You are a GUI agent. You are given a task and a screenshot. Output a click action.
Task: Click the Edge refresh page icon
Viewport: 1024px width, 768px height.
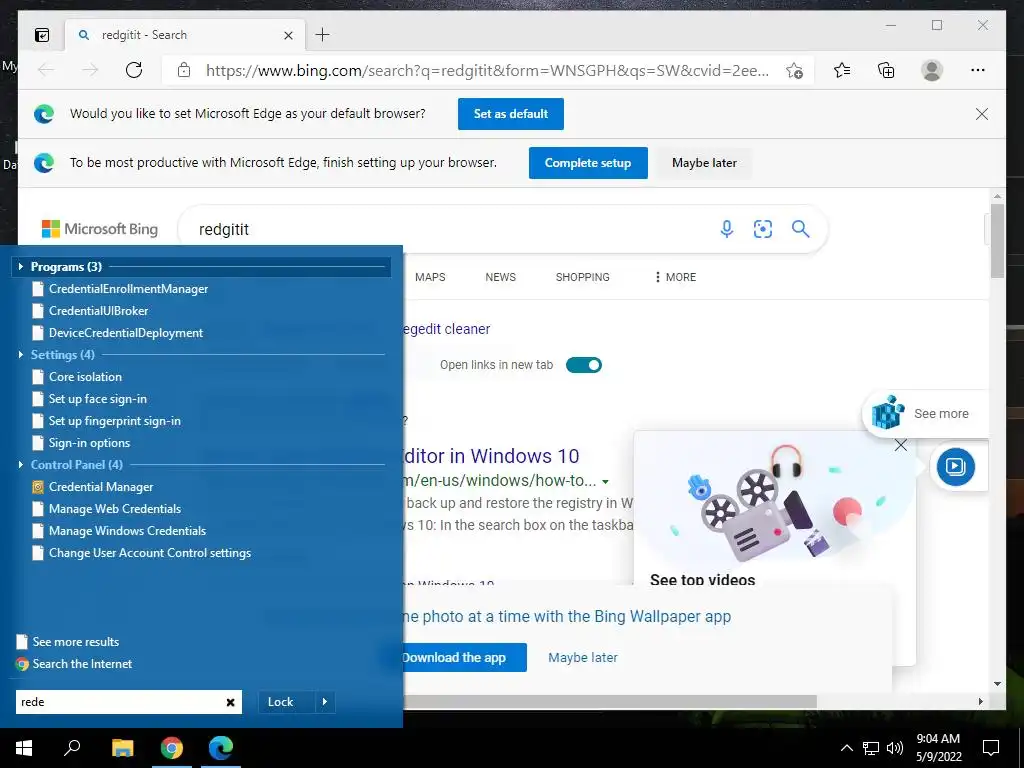point(134,70)
